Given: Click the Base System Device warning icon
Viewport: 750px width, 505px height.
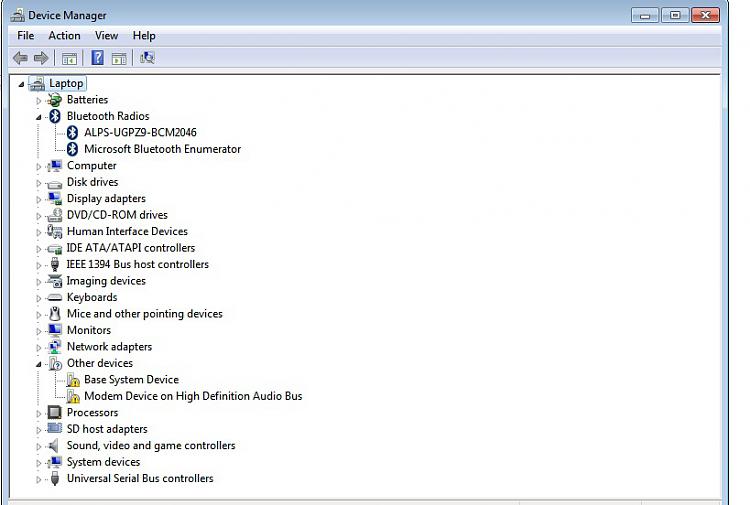Looking at the screenshot, I should (73, 380).
